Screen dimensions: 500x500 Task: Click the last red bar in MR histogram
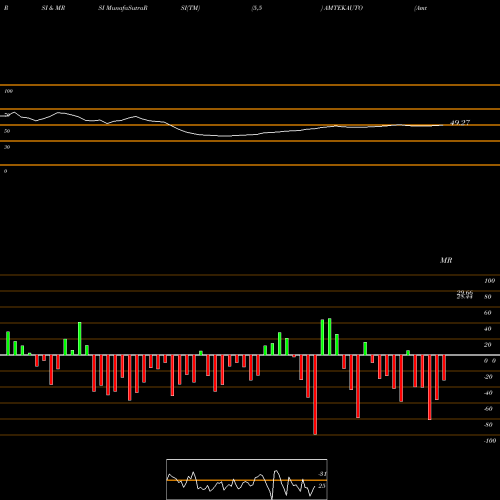pyautogui.click(x=444, y=368)
